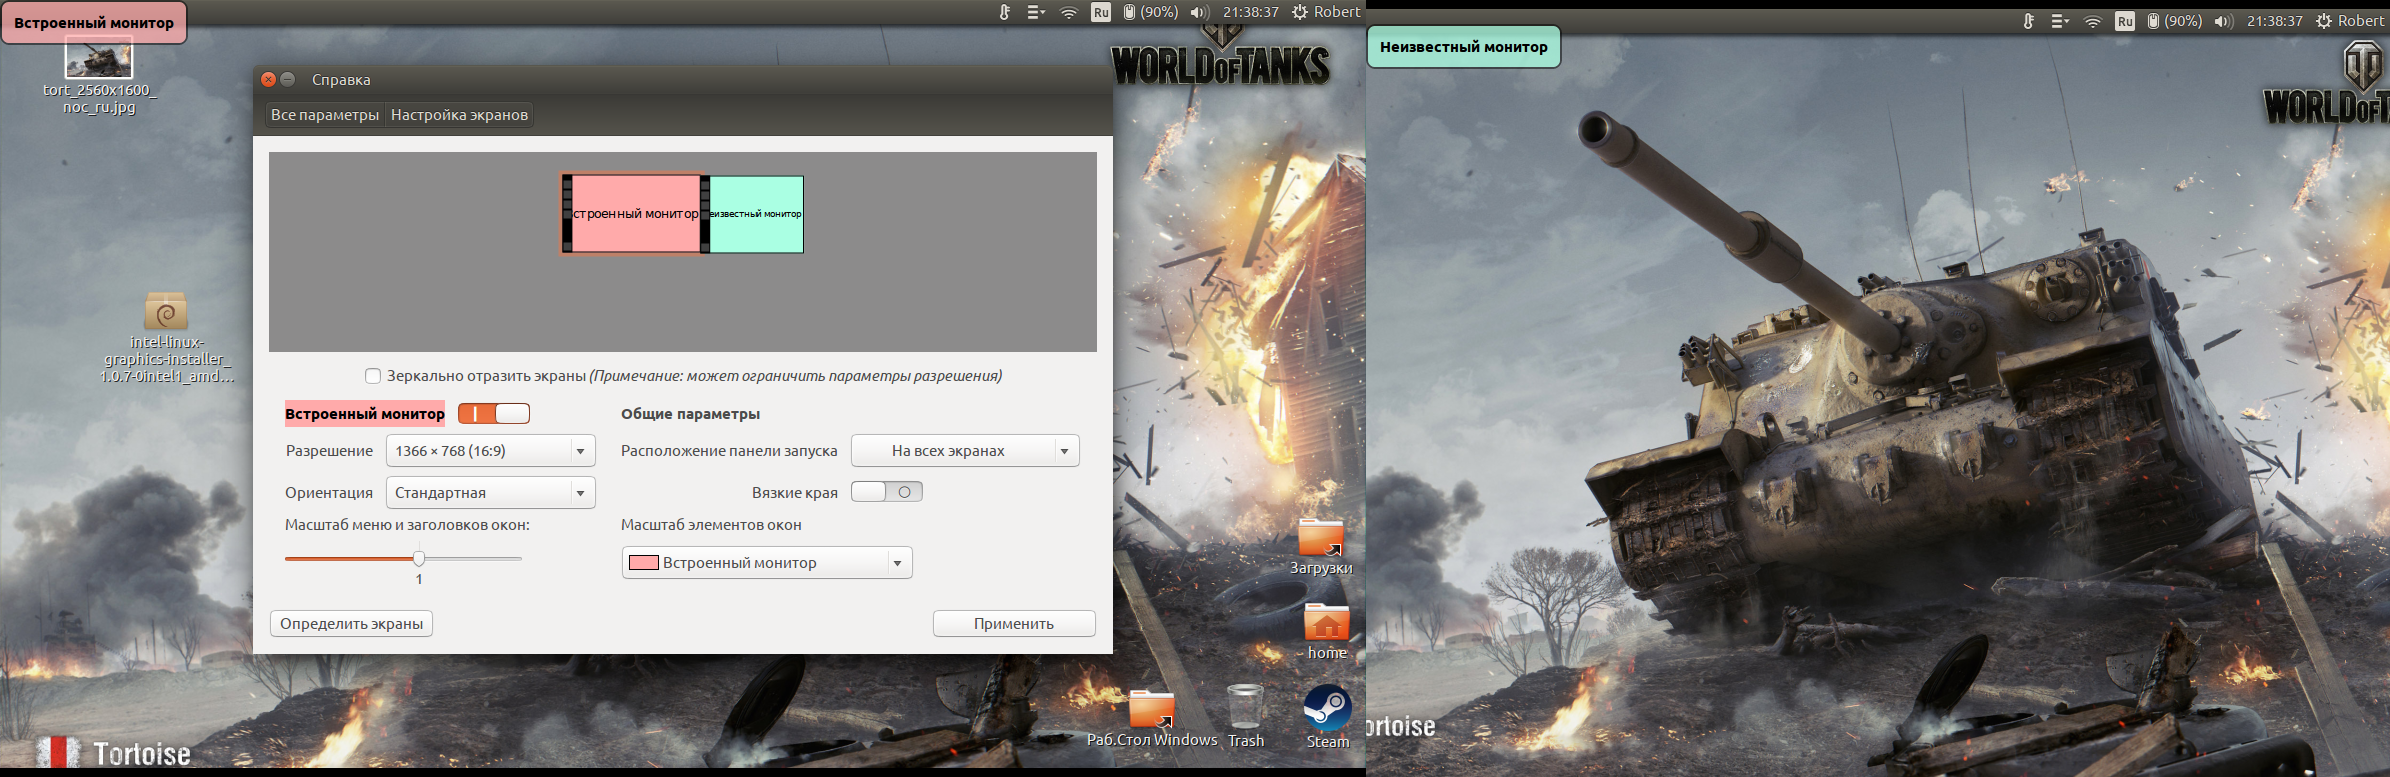The image size is (2390, 777).
Task: Select the Настройка экранов breadcrumb tab
Action: 459,115
